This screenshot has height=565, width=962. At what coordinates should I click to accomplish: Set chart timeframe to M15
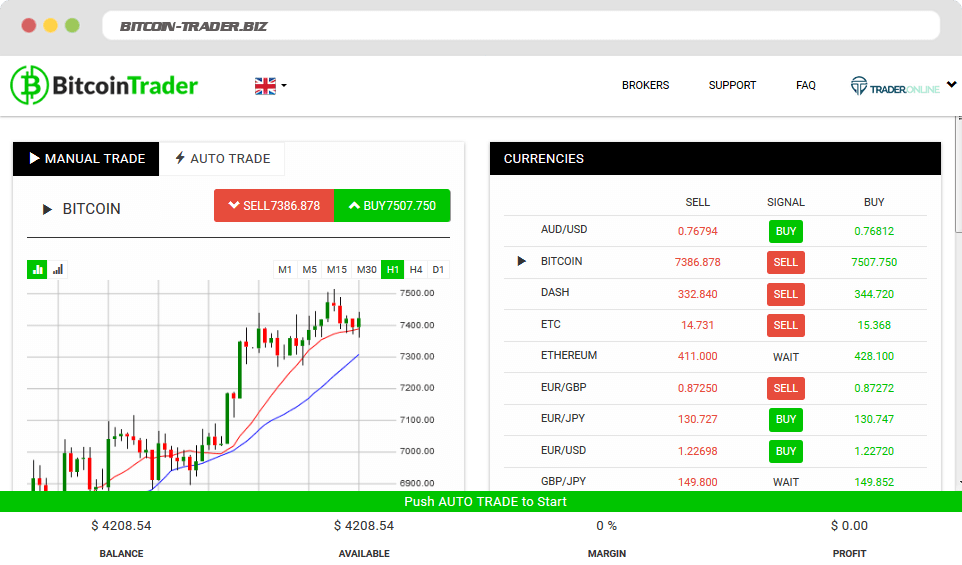336,269
